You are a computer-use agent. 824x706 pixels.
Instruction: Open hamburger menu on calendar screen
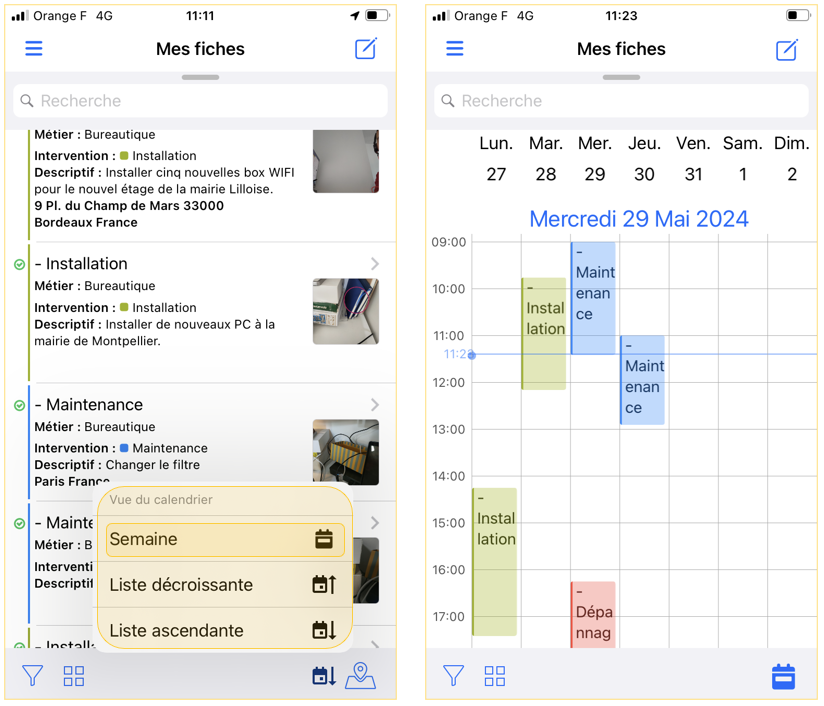pyautogui.click(x=455, y=49)
